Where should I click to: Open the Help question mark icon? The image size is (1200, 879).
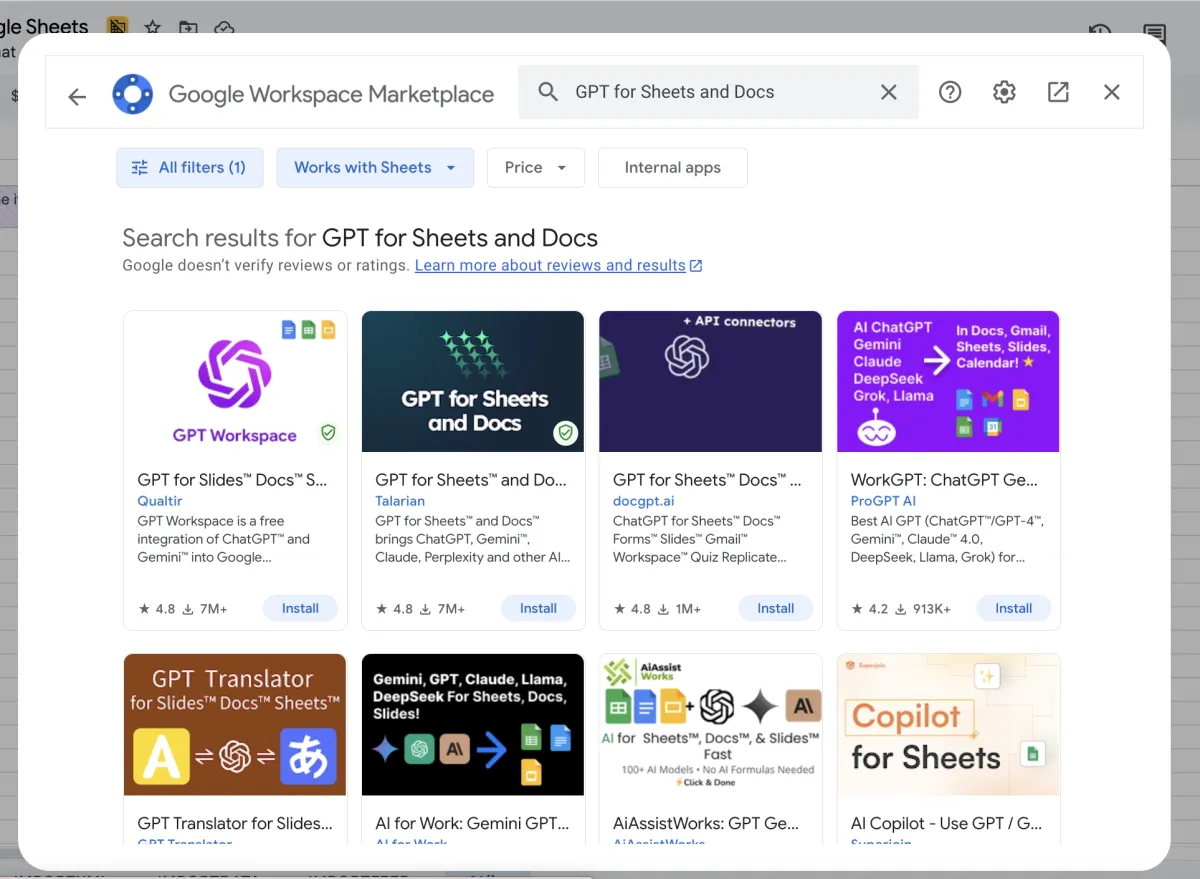click(x=950, y=92)
